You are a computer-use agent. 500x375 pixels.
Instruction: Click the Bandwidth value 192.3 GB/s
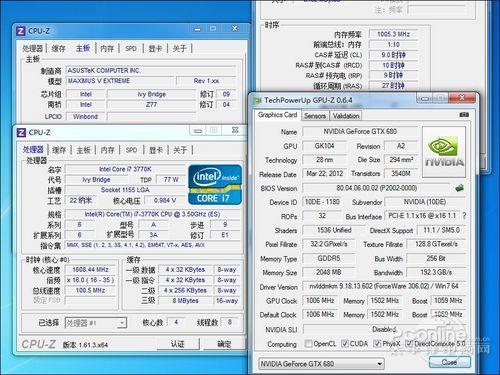point(436,272)
